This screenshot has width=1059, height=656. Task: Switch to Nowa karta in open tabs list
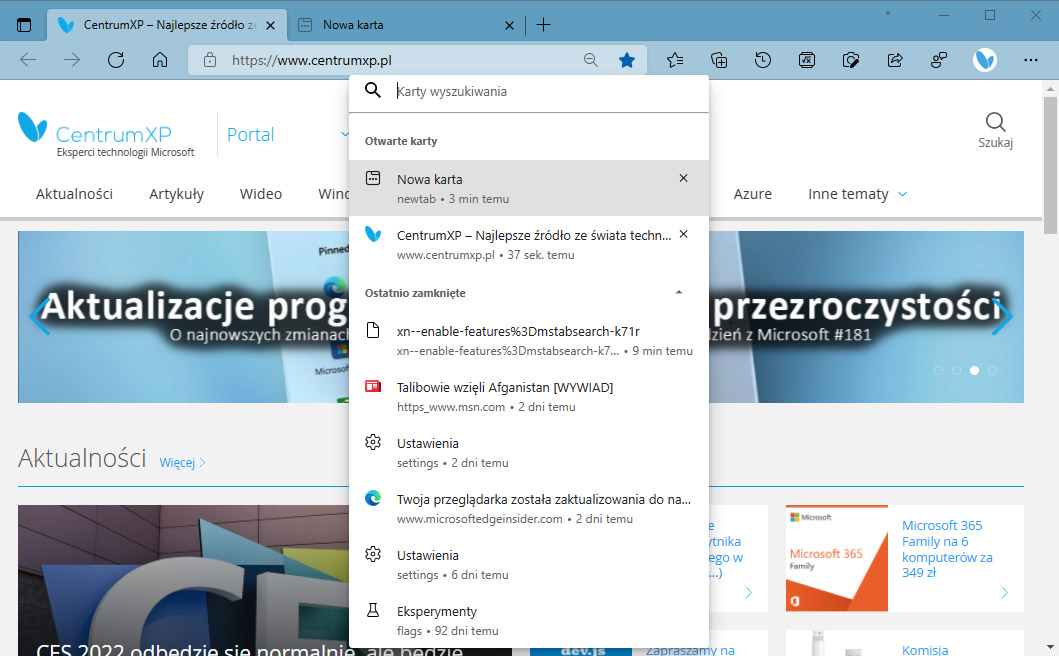pos(529,188)
